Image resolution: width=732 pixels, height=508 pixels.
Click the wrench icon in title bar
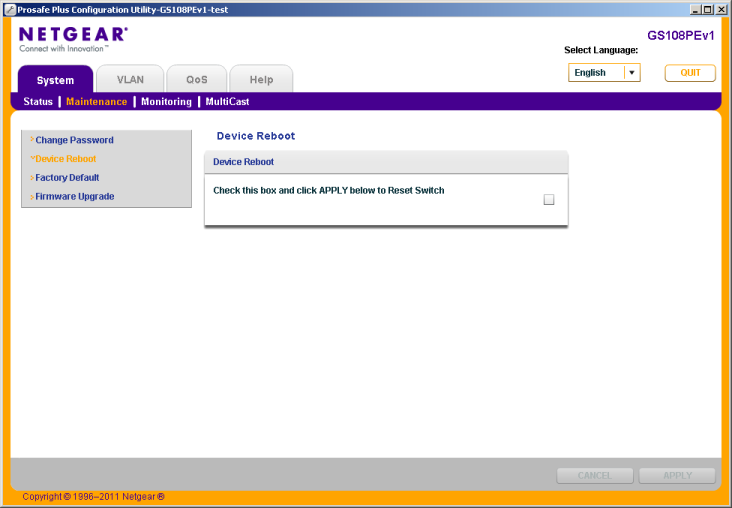[10, 9]
